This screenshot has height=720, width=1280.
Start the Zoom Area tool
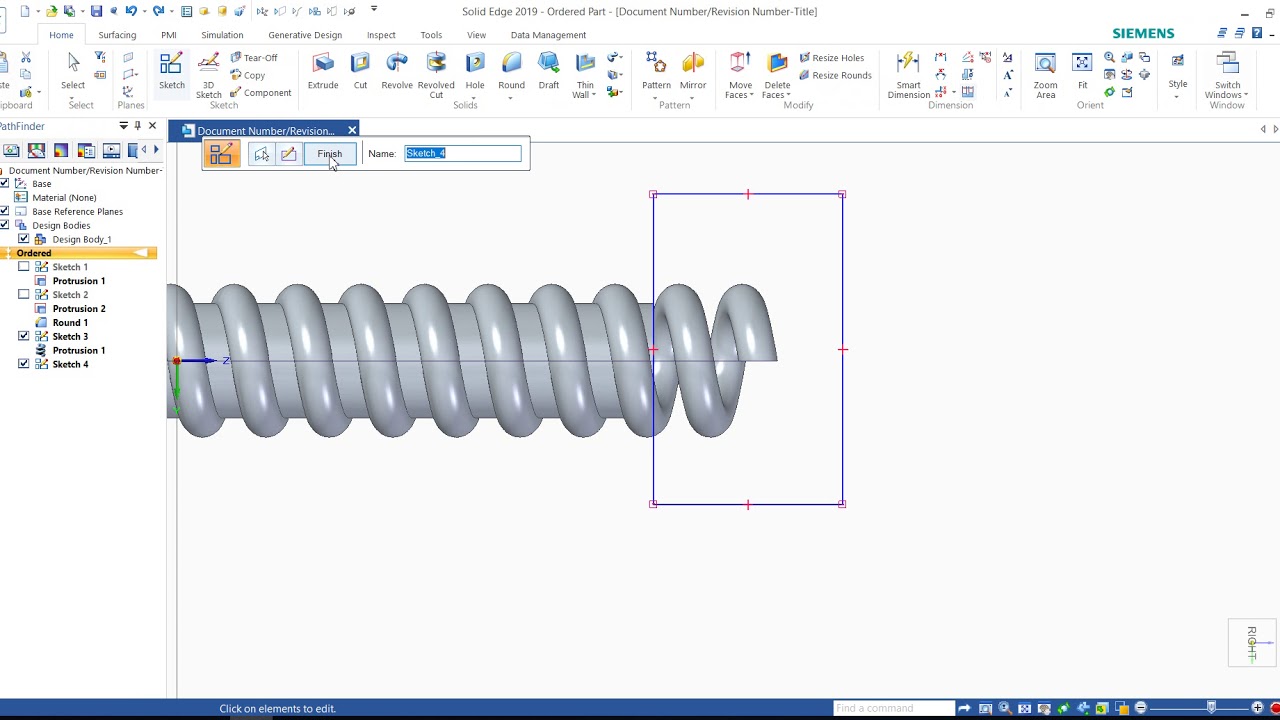click(x=1045, y=75)
